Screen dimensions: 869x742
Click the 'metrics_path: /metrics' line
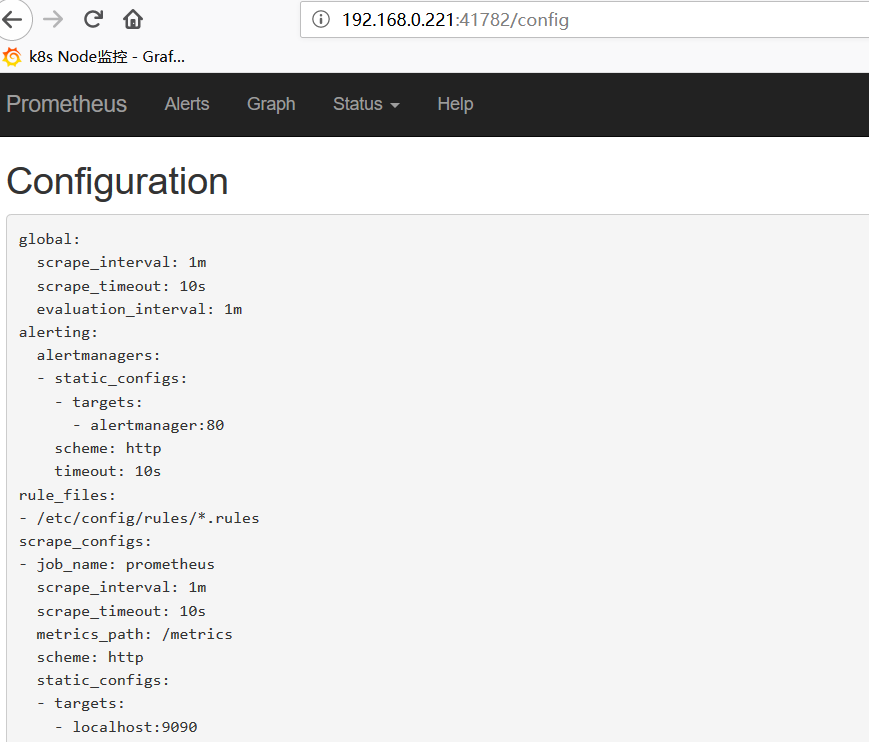tap(134, 634)
